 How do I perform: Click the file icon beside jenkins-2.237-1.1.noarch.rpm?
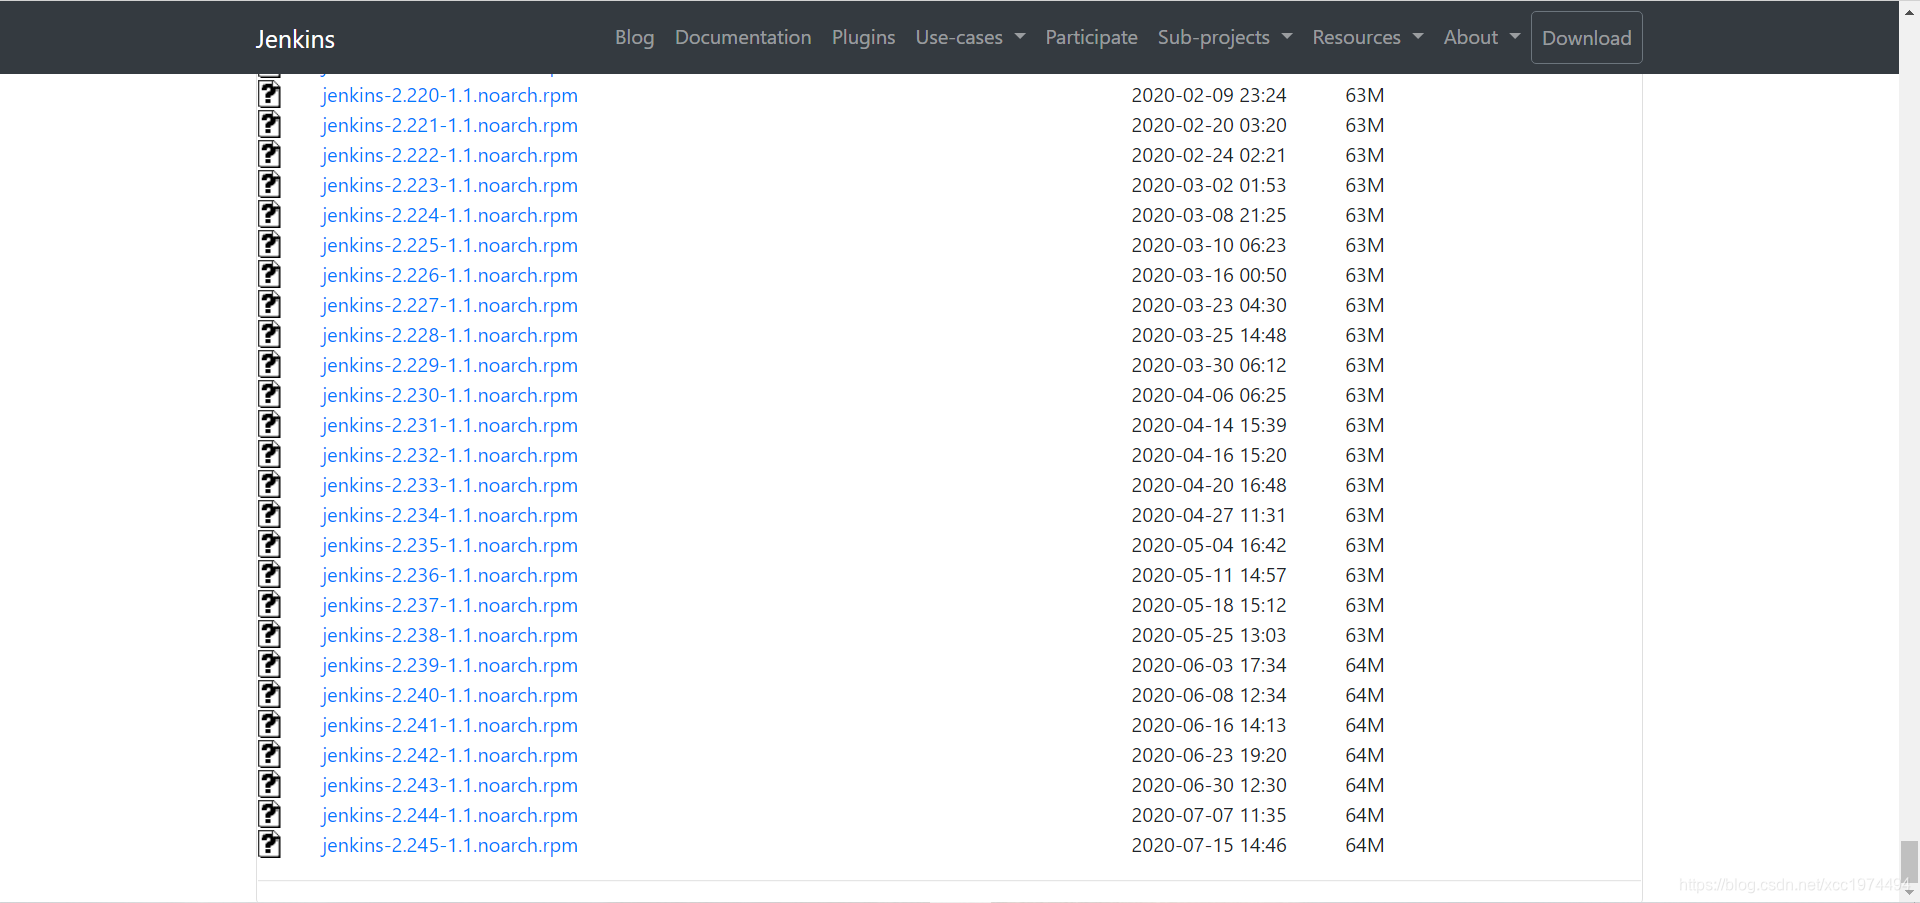pos(269,605)
